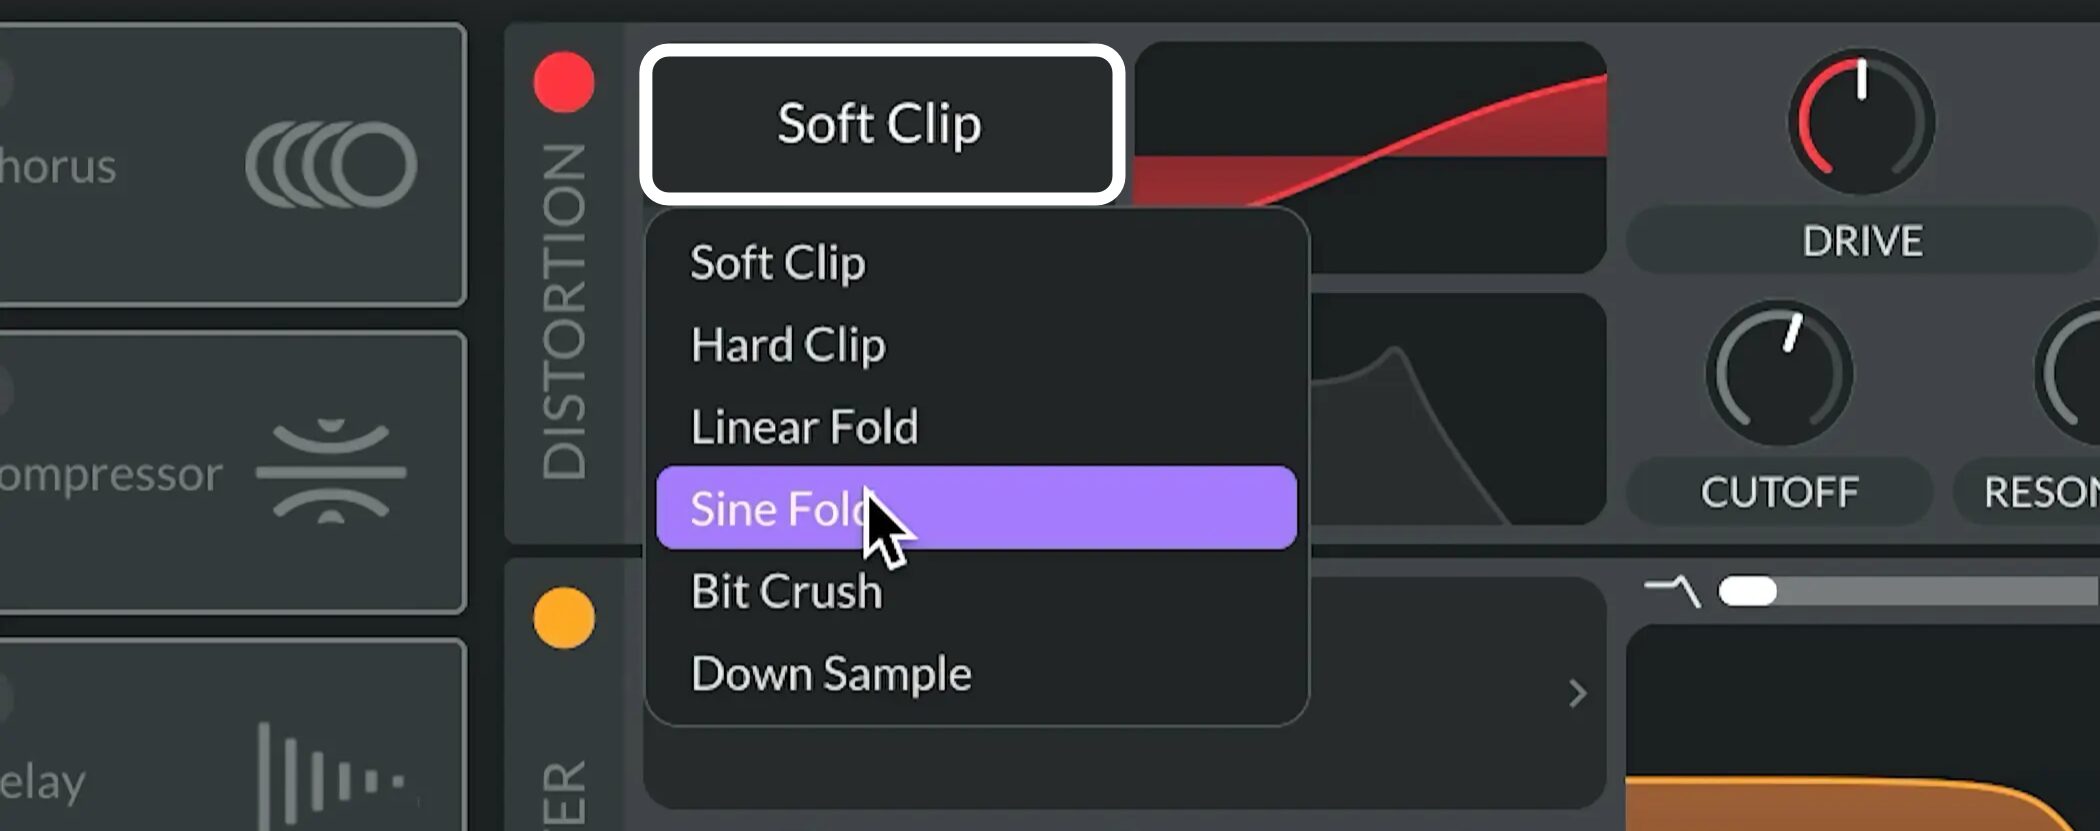Click the filter shape icon beside the slider
The image size is (2100, 831).
click(1673, 591)
